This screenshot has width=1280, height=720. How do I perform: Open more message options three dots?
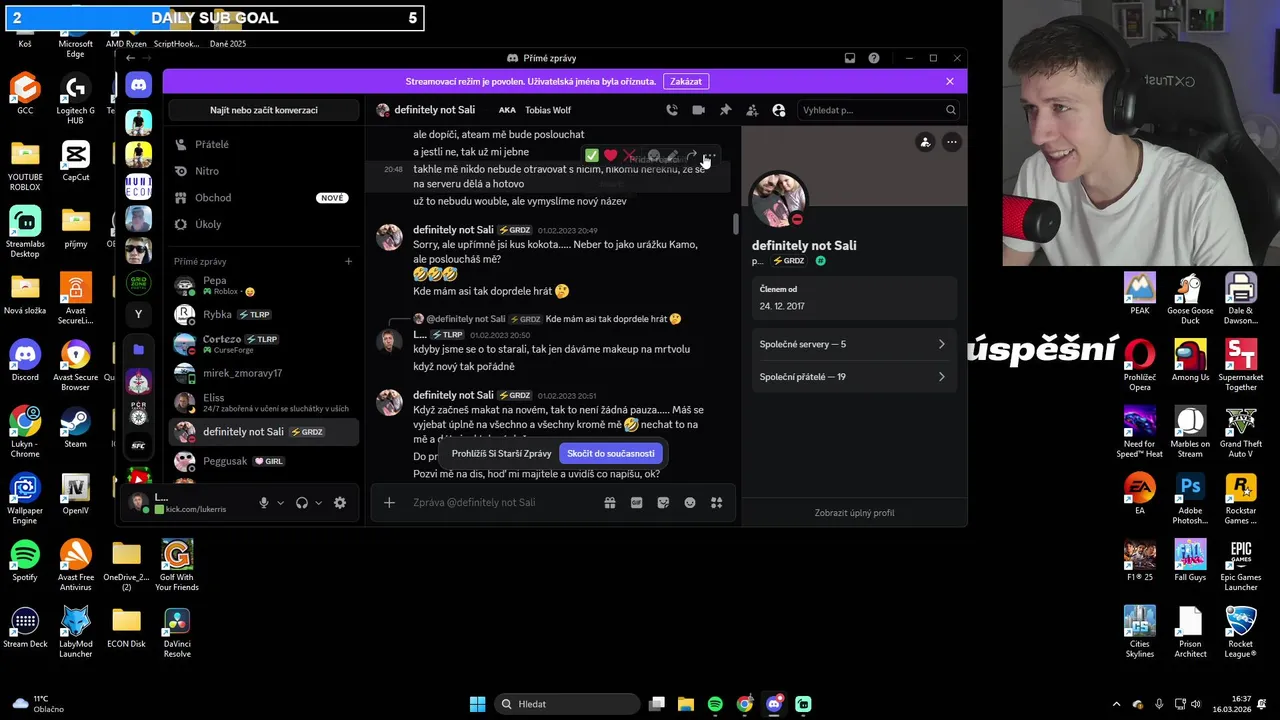coord(710,156)
